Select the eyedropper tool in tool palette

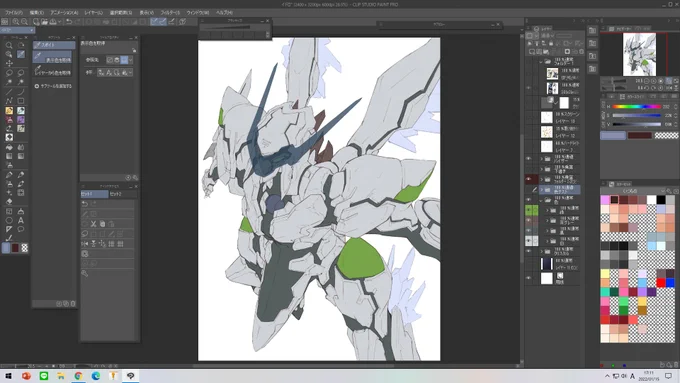(x=20, y=54)
